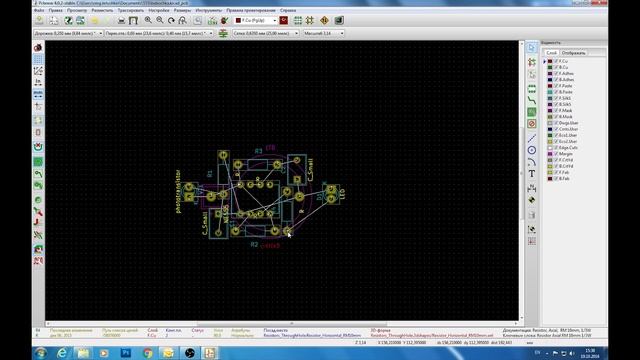
Task: Toggle grid display in left toolbar
Action: click(38, 60)
